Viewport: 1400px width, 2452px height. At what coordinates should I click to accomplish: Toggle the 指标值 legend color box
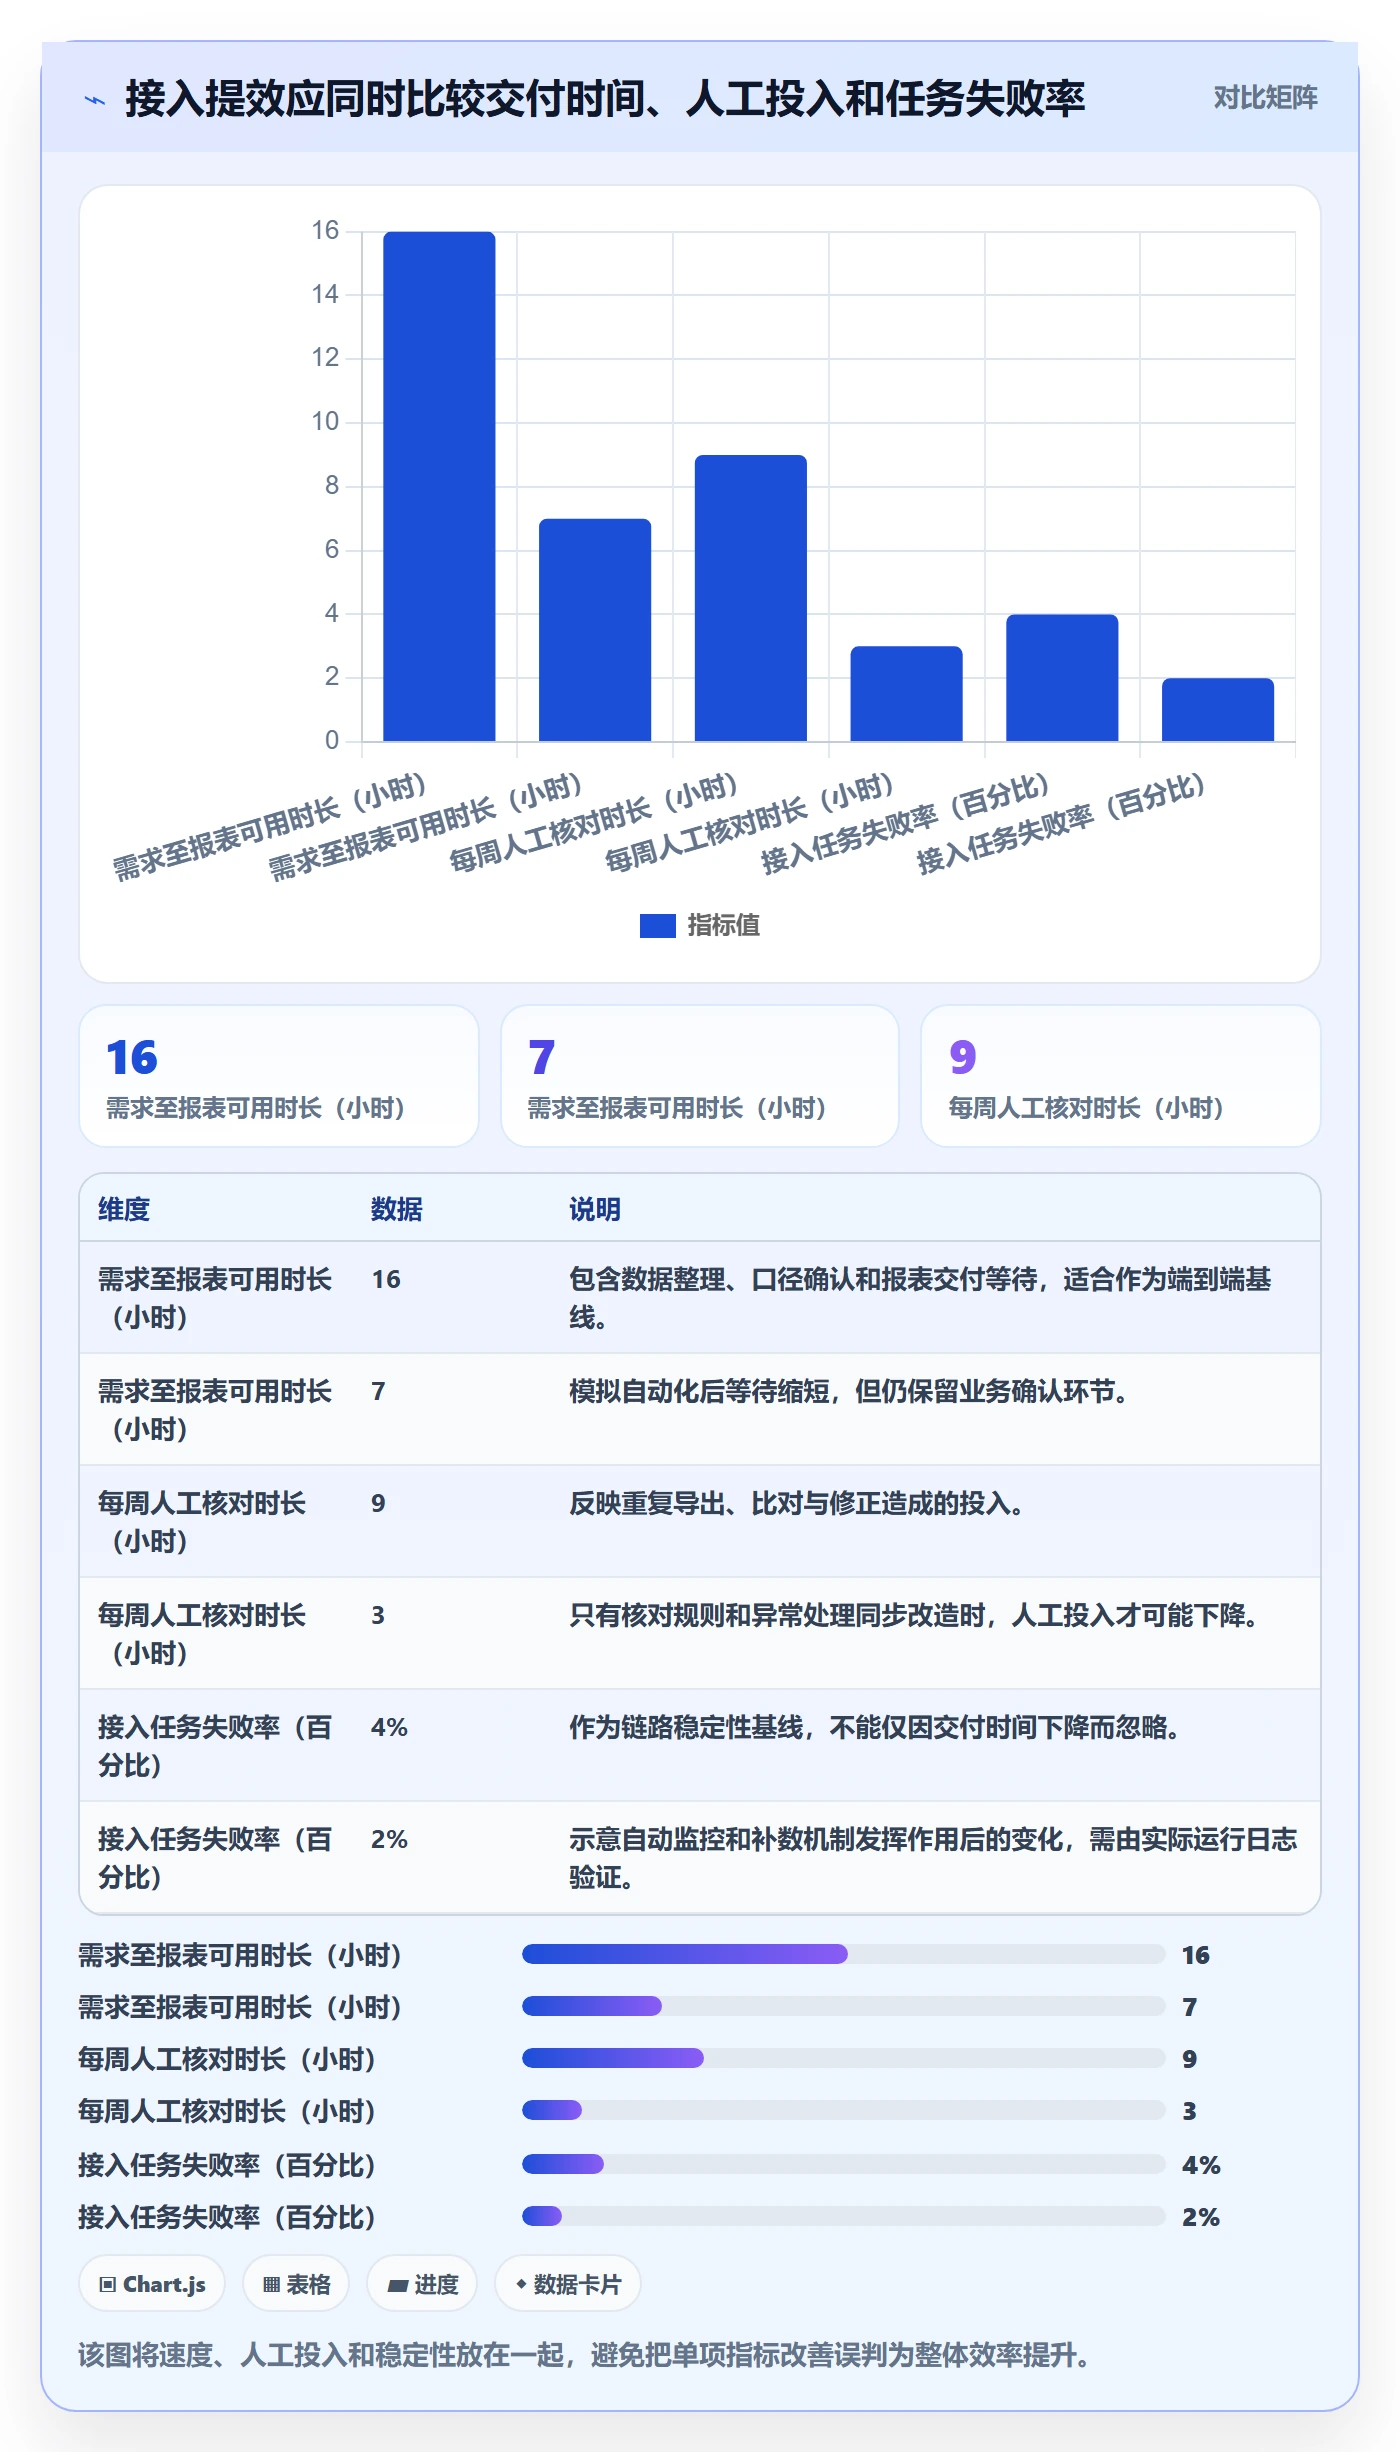pyautogui.click(x=657, y=926)
